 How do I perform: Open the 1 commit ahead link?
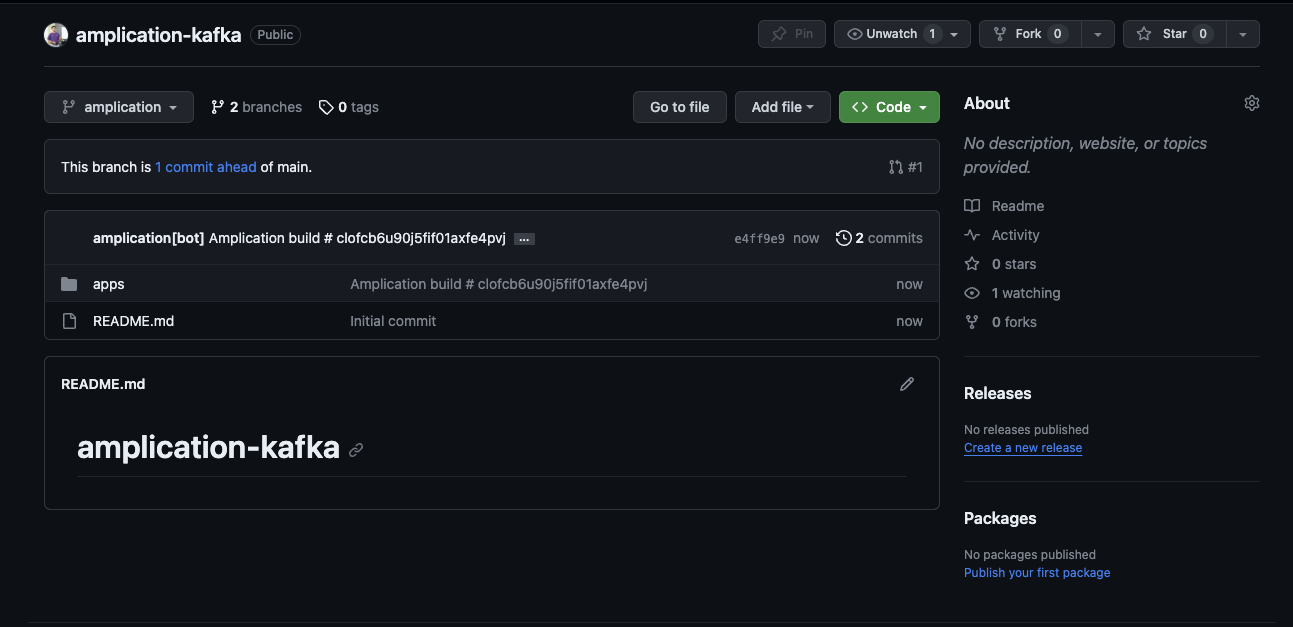(206, 167)
